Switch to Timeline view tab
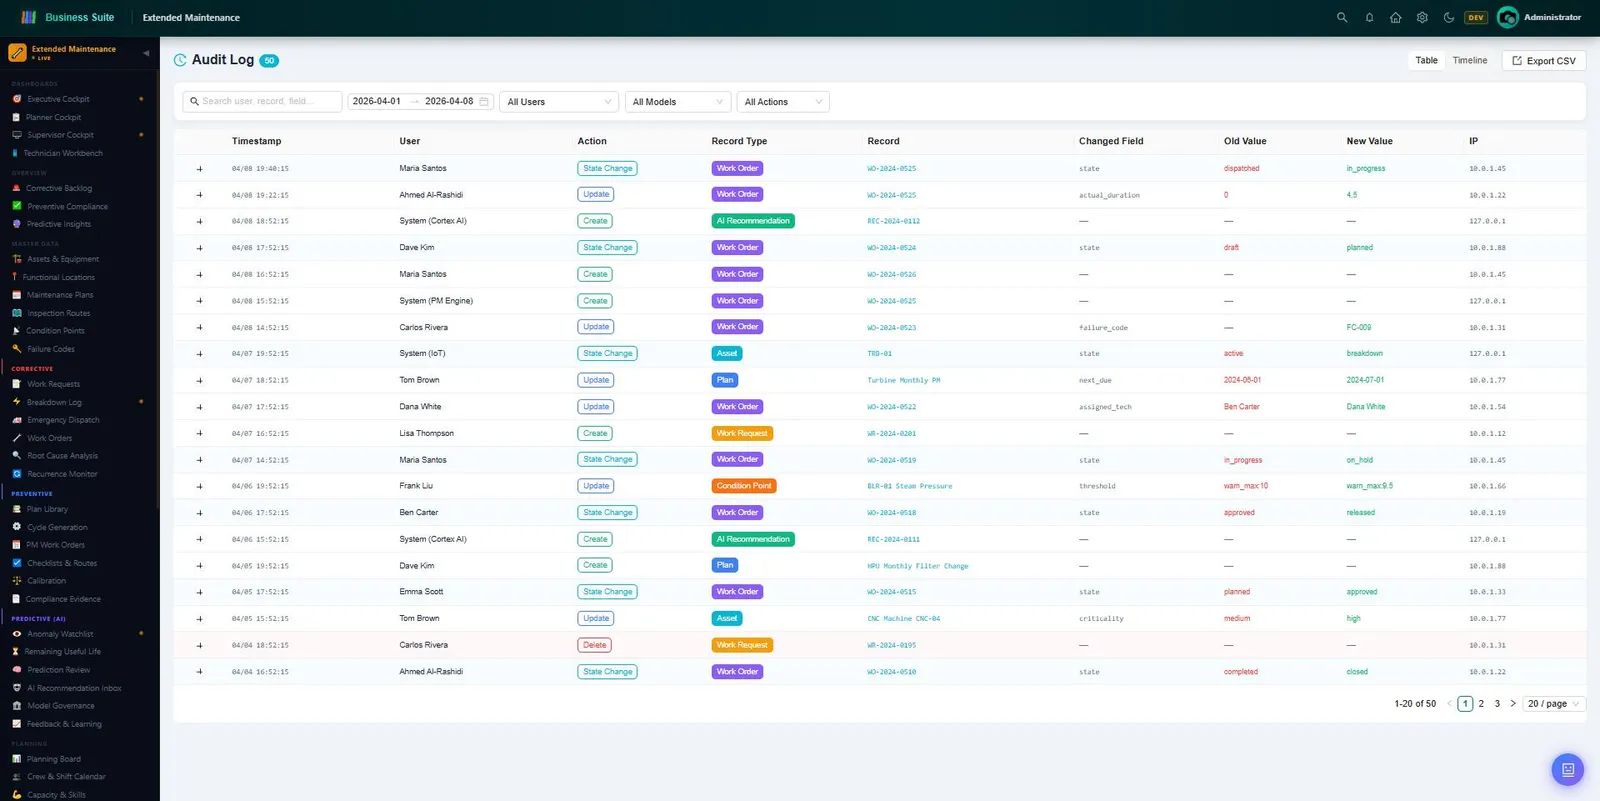 pyautogui.click(x=1469, y=60)
